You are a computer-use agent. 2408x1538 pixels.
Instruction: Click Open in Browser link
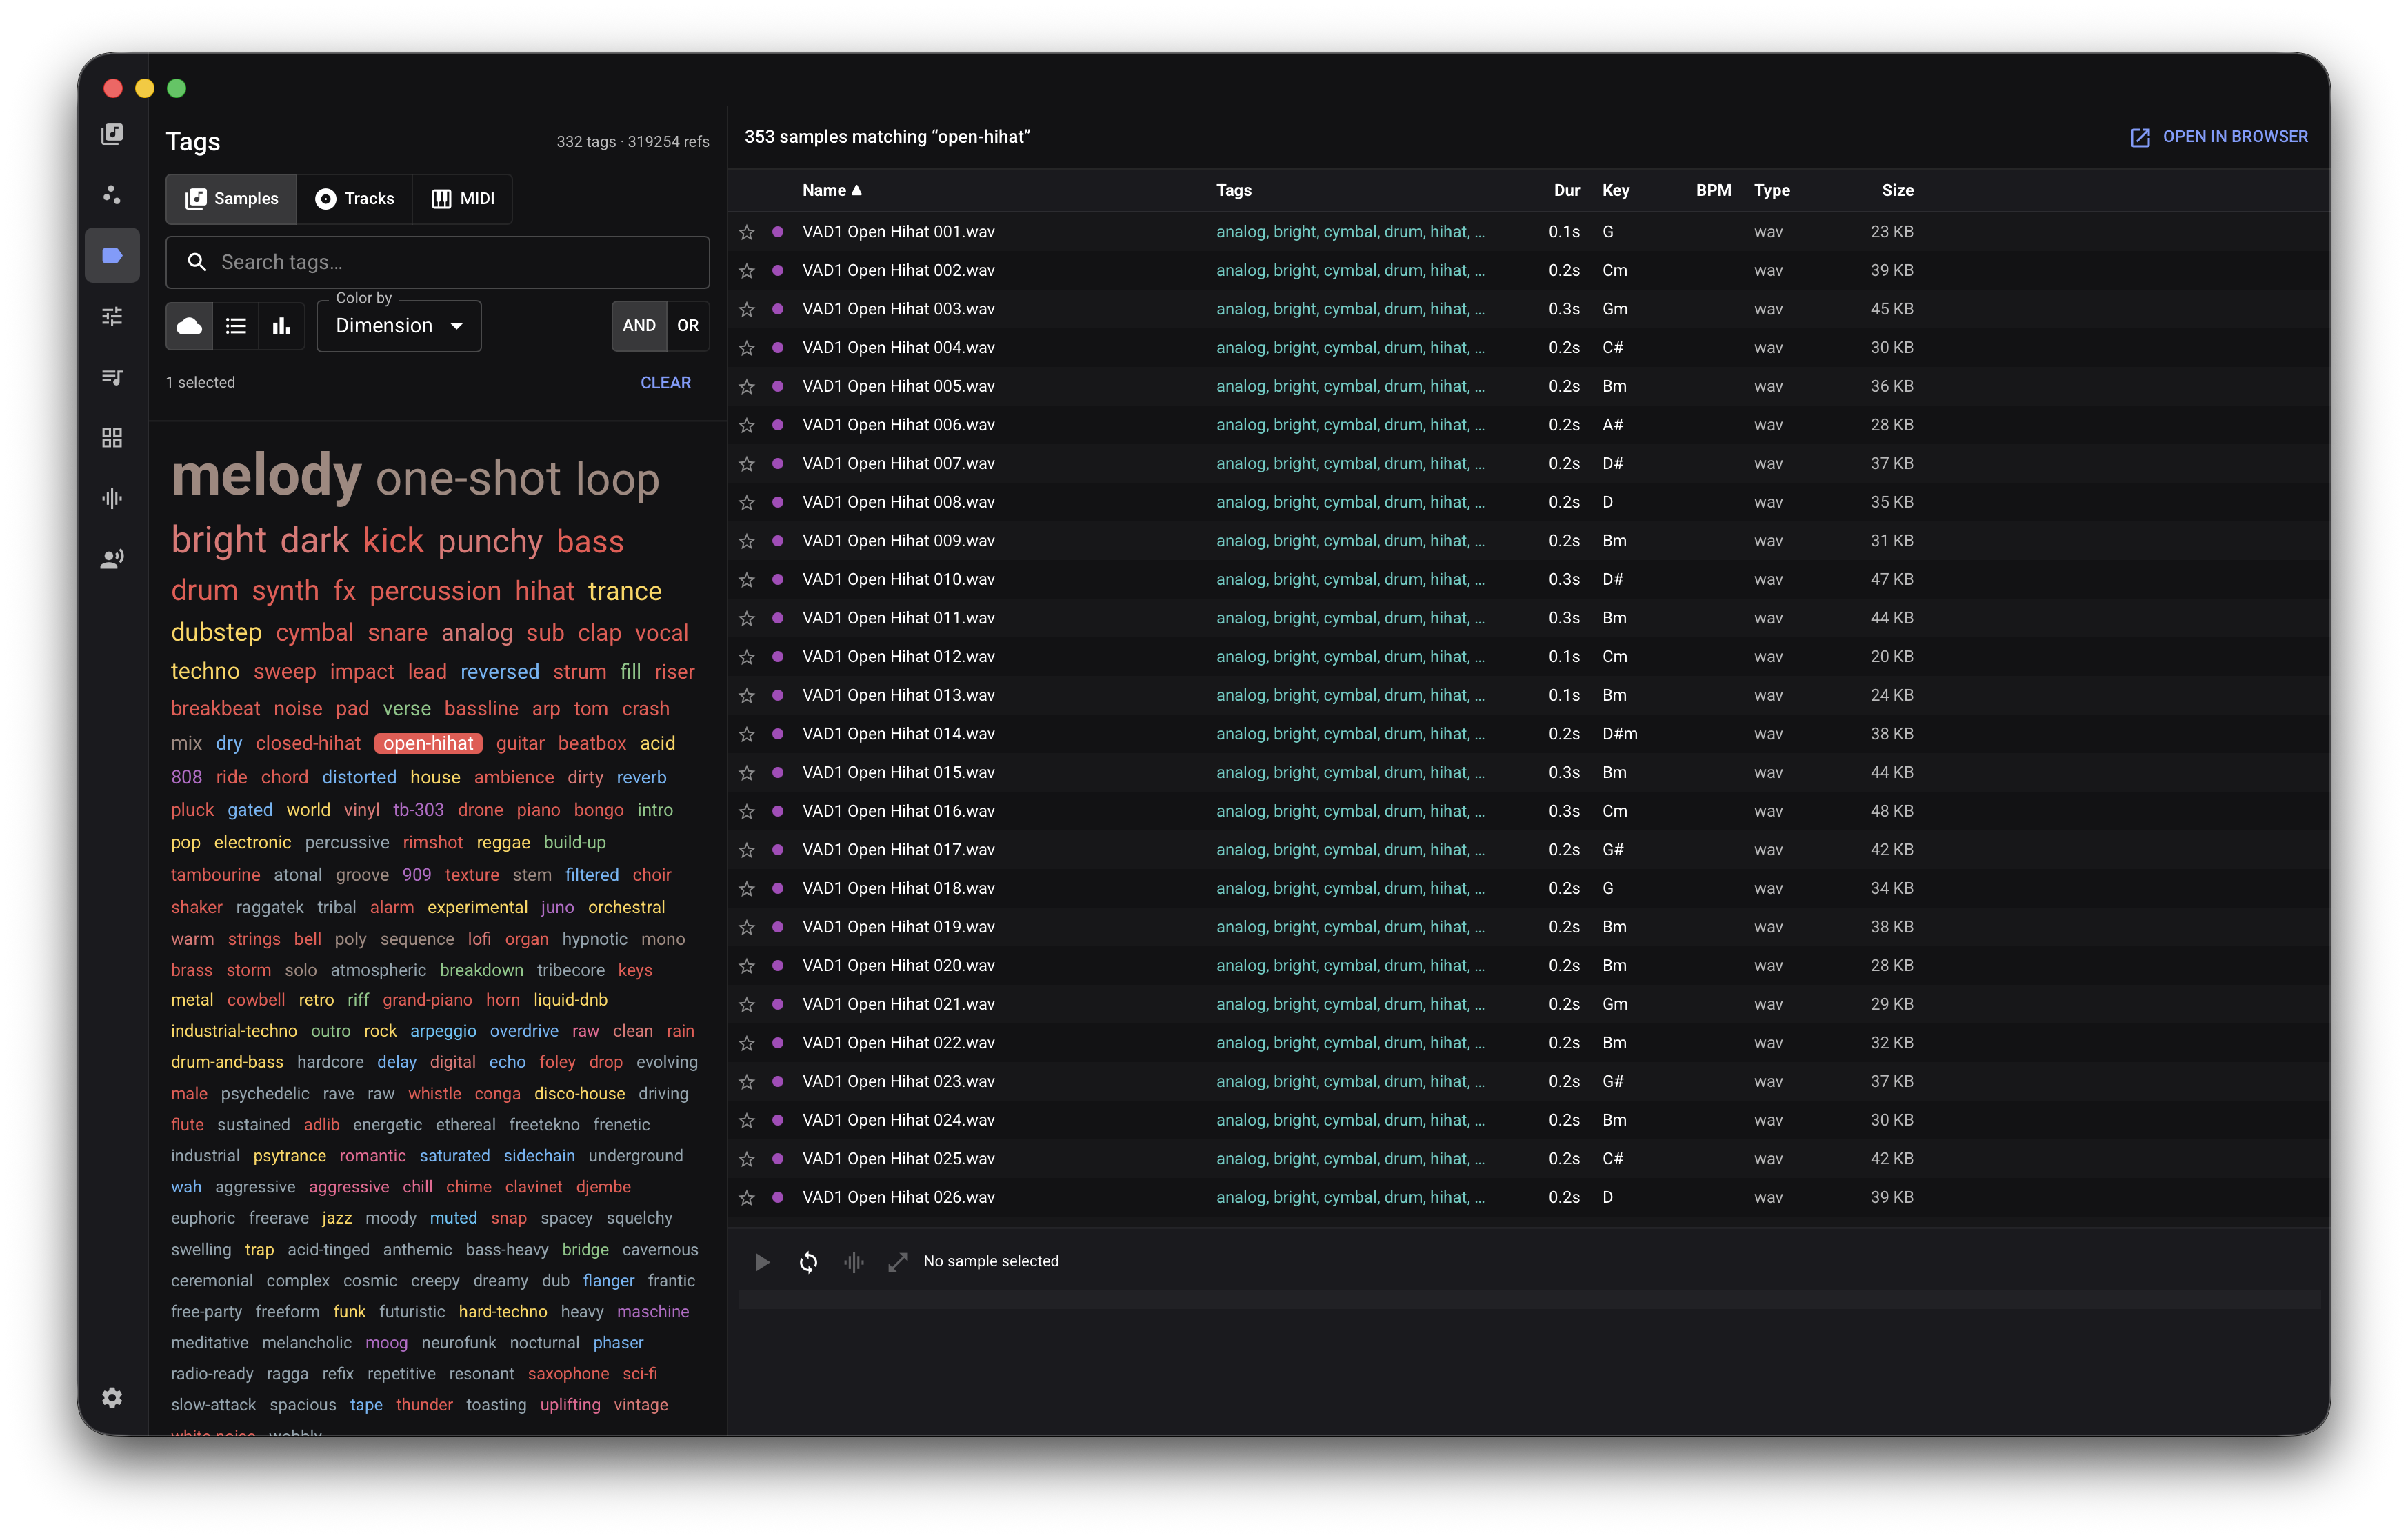pos(2218,137)
